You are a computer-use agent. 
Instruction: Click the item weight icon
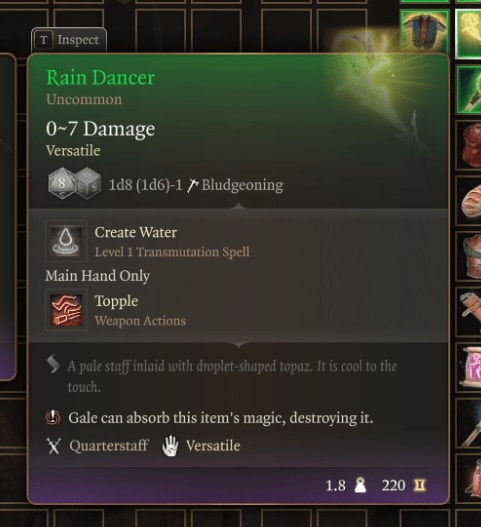coord(360,485)
